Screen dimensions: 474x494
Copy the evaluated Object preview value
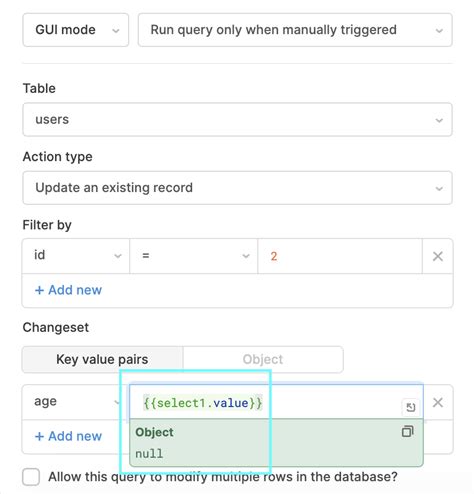(x=407, y=431)
